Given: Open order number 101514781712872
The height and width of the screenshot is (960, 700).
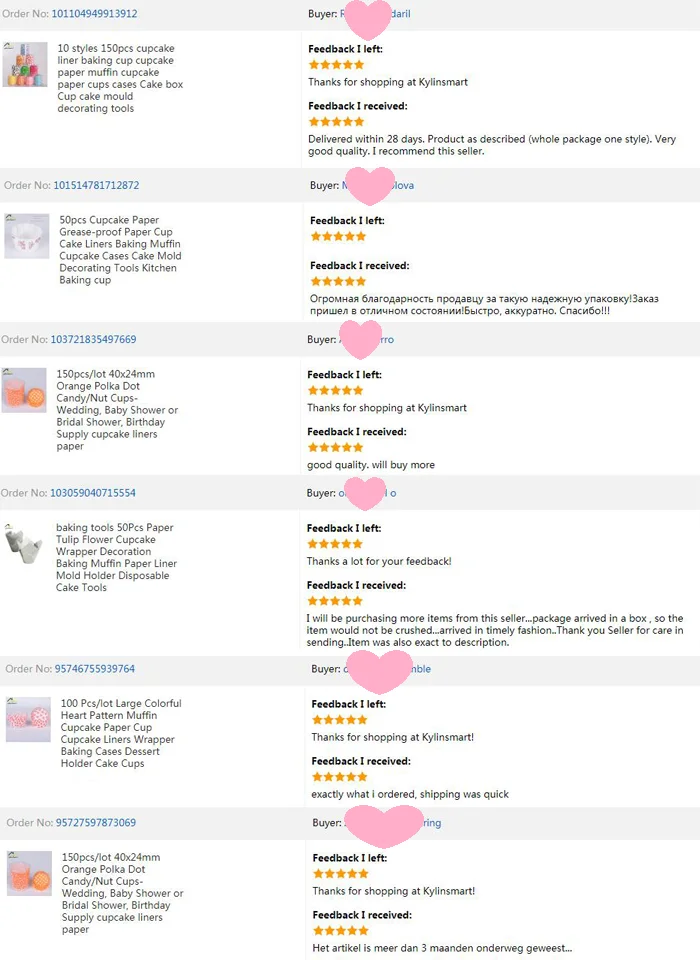Looking at the screenshot, I should click(x=96, y=185).
